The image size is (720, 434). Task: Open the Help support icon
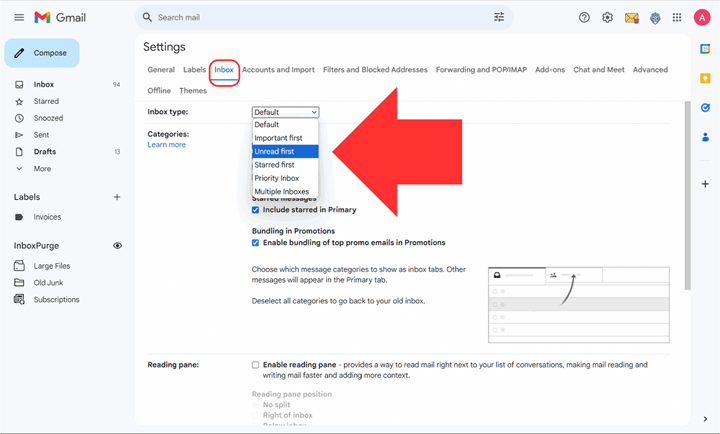585,18
